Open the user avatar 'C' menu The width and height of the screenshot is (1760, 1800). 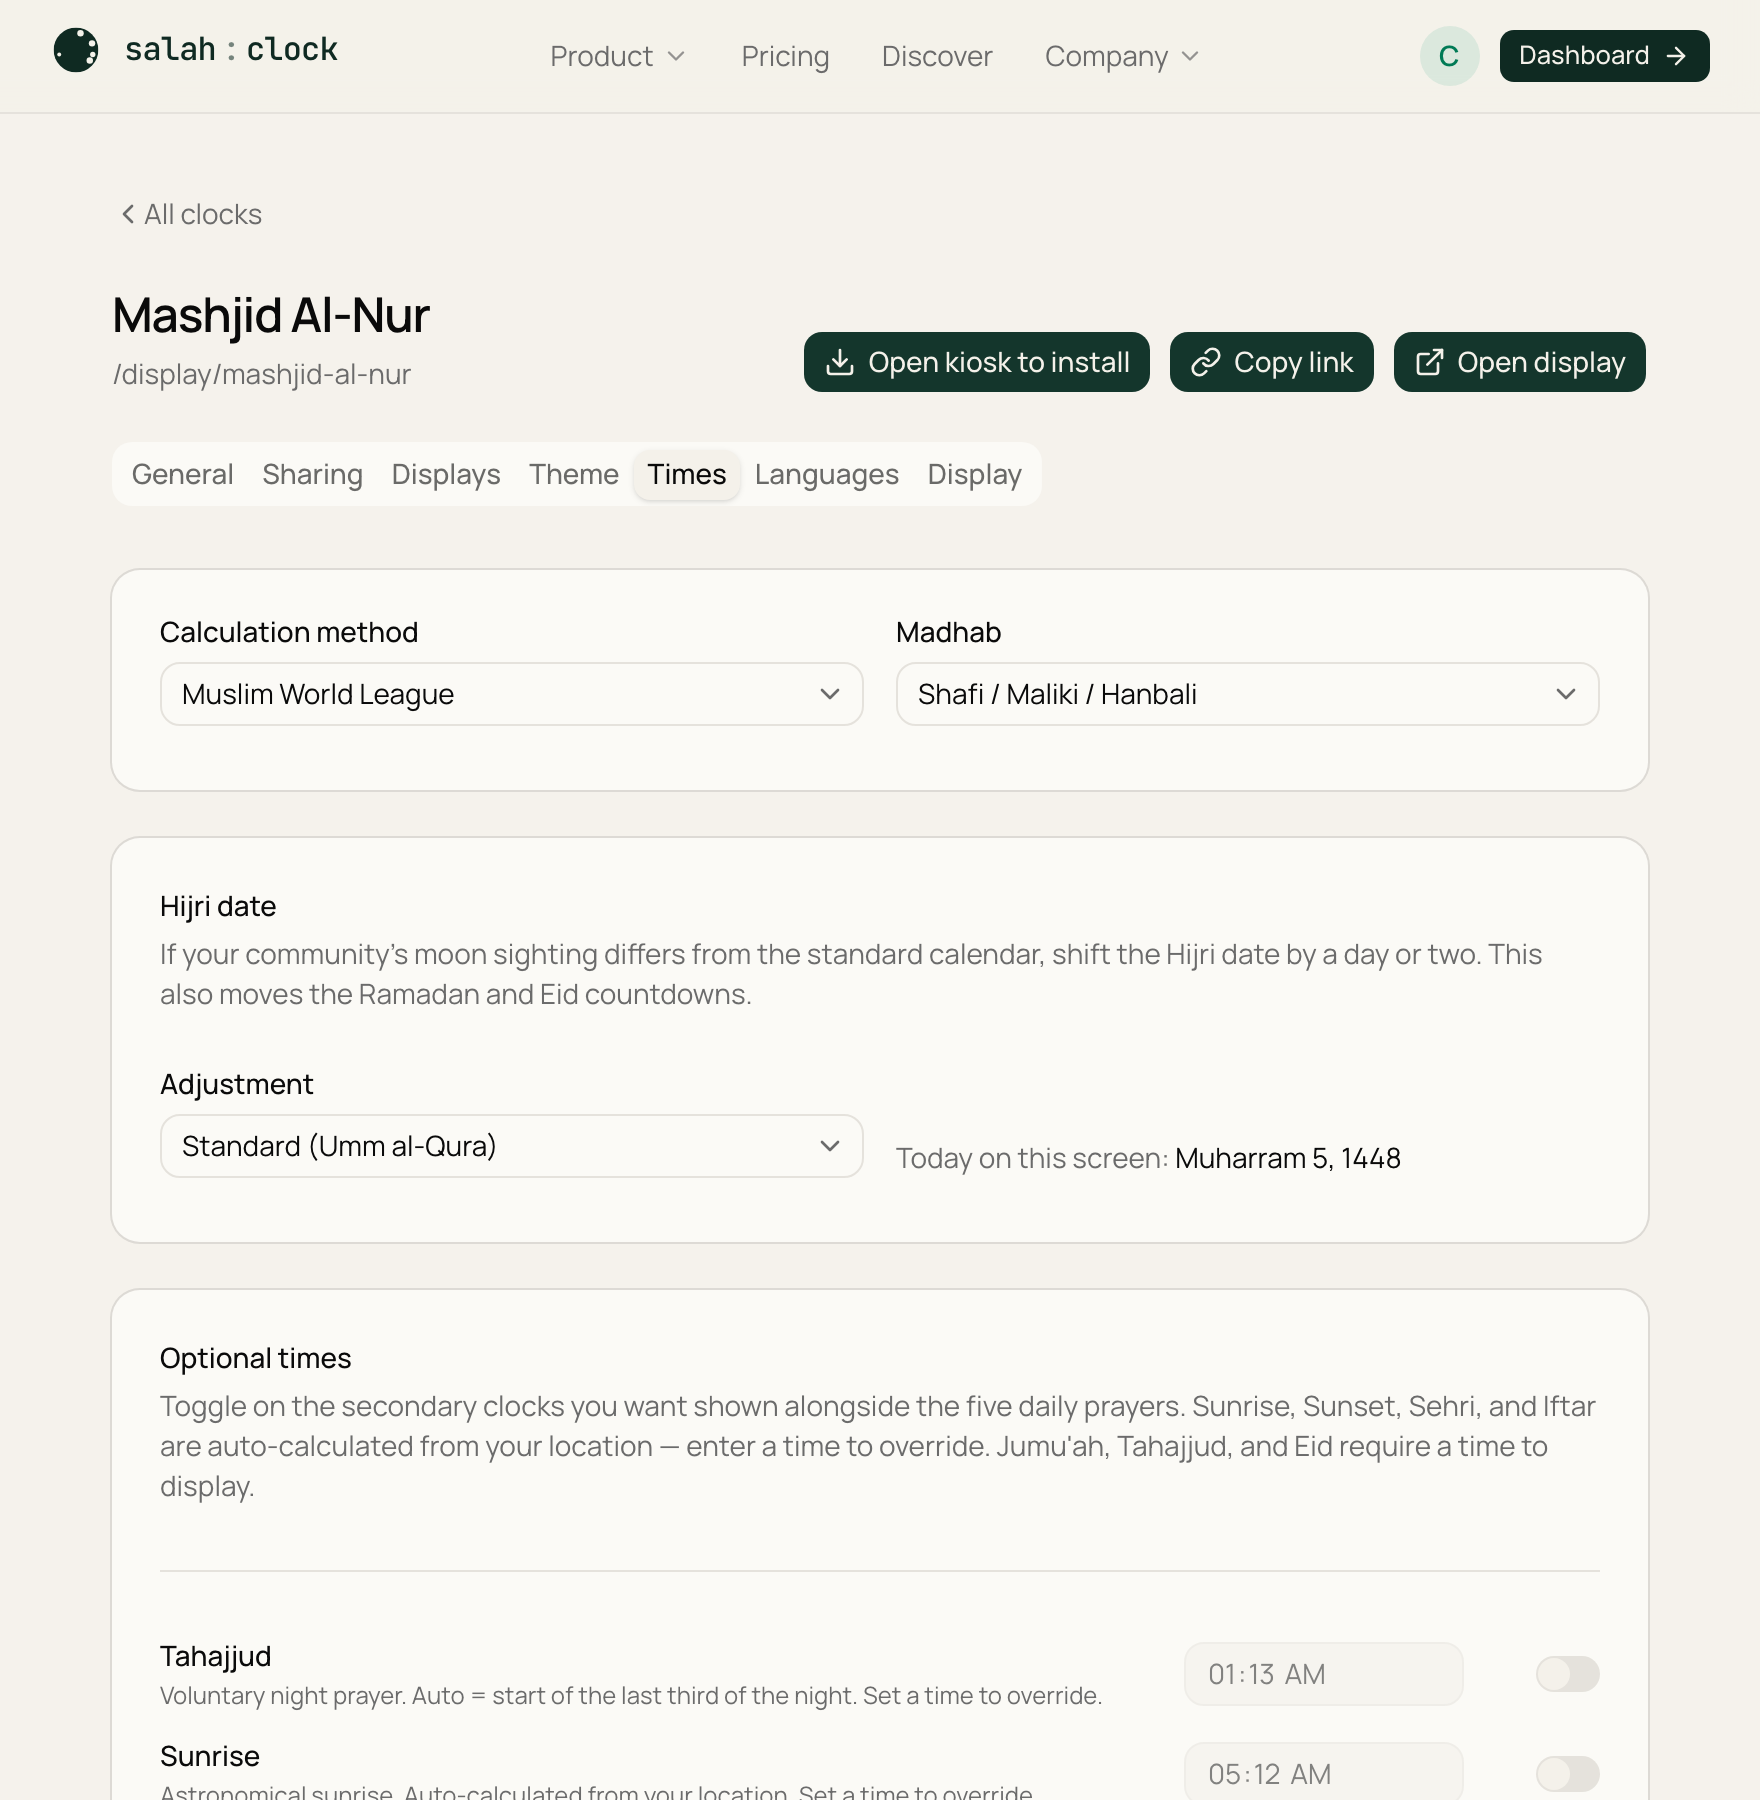tap(1449, 56)
